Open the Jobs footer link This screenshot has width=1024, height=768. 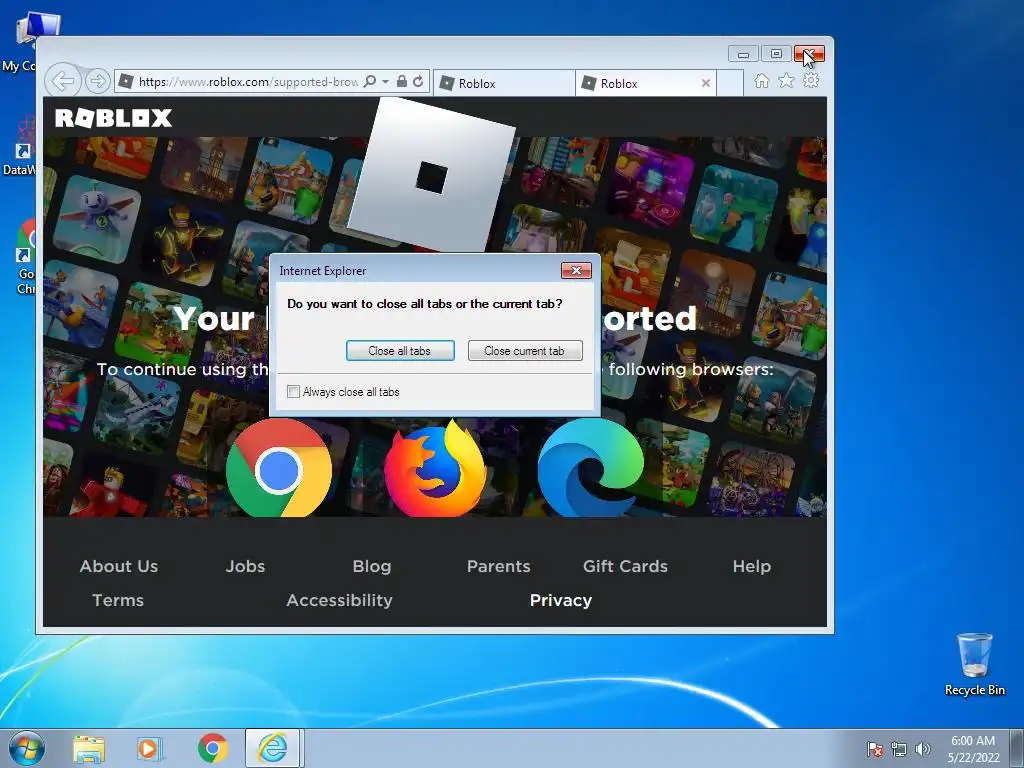[x=246, y=566]
